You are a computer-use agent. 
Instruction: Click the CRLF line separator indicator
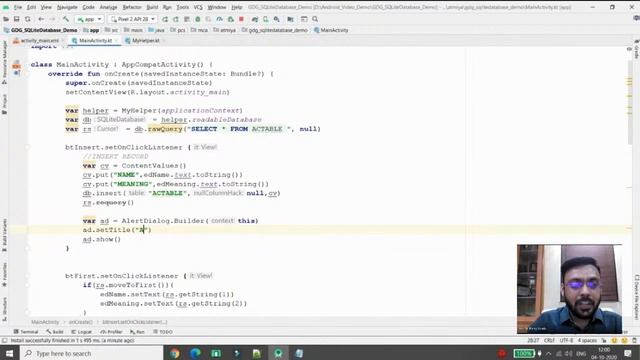(x=549, y=340)
